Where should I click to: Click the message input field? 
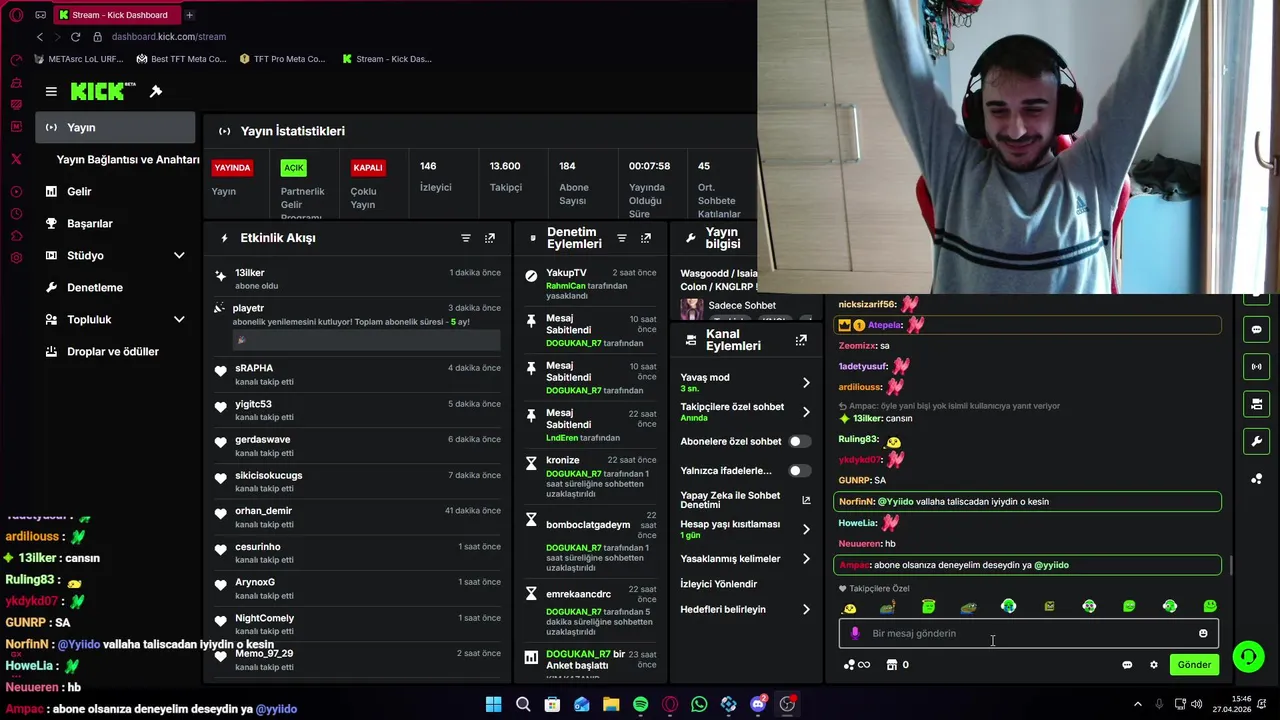coord(1028,633)
